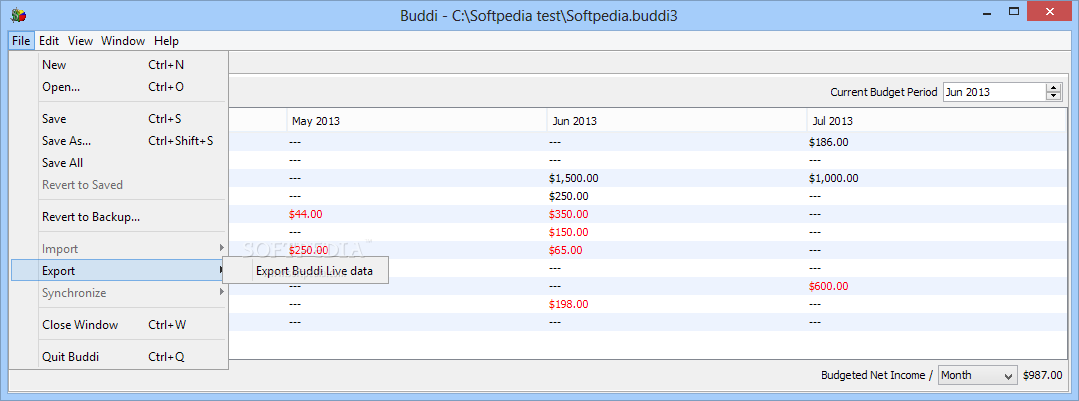Choose Revert to Backup... entry
This screenshot has height=401, width=1079.
[x=119, y=217]
